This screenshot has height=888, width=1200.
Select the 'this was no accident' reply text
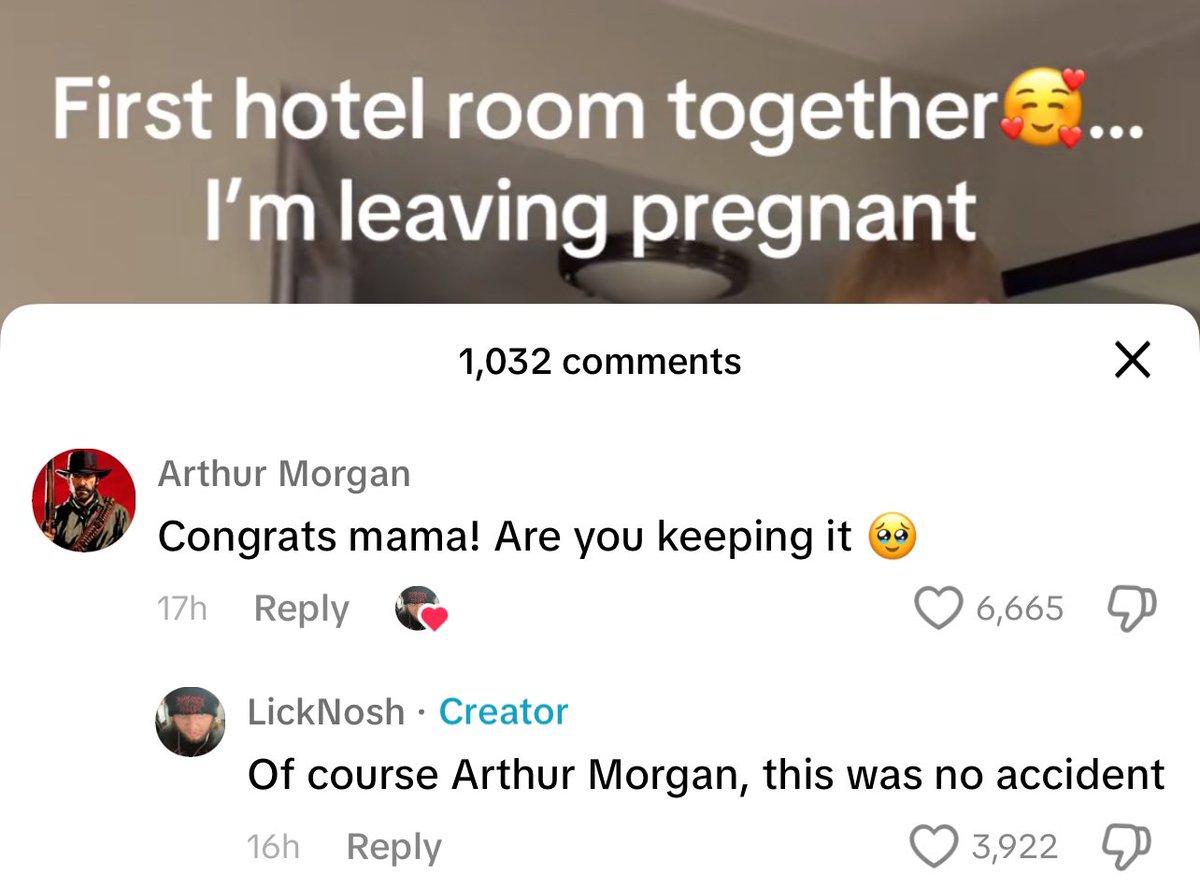[x=964, y=775]
